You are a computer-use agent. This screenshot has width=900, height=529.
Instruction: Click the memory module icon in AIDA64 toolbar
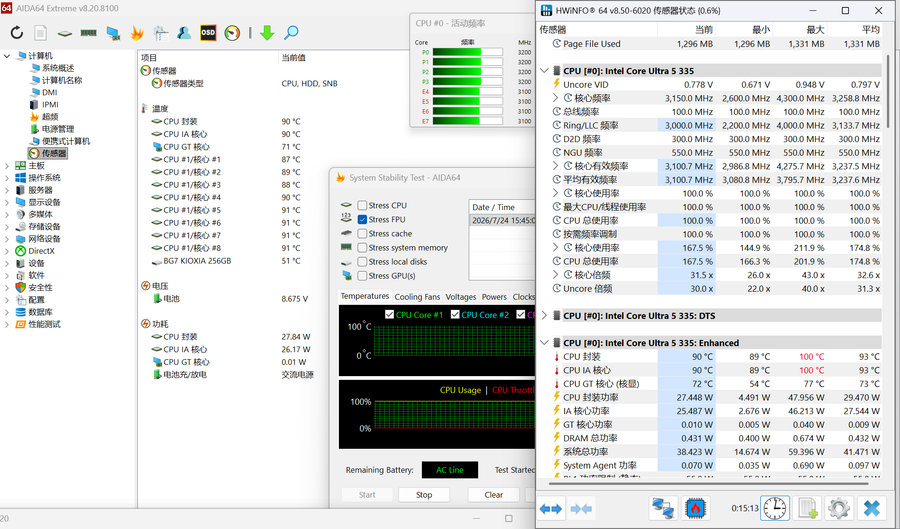88,33
